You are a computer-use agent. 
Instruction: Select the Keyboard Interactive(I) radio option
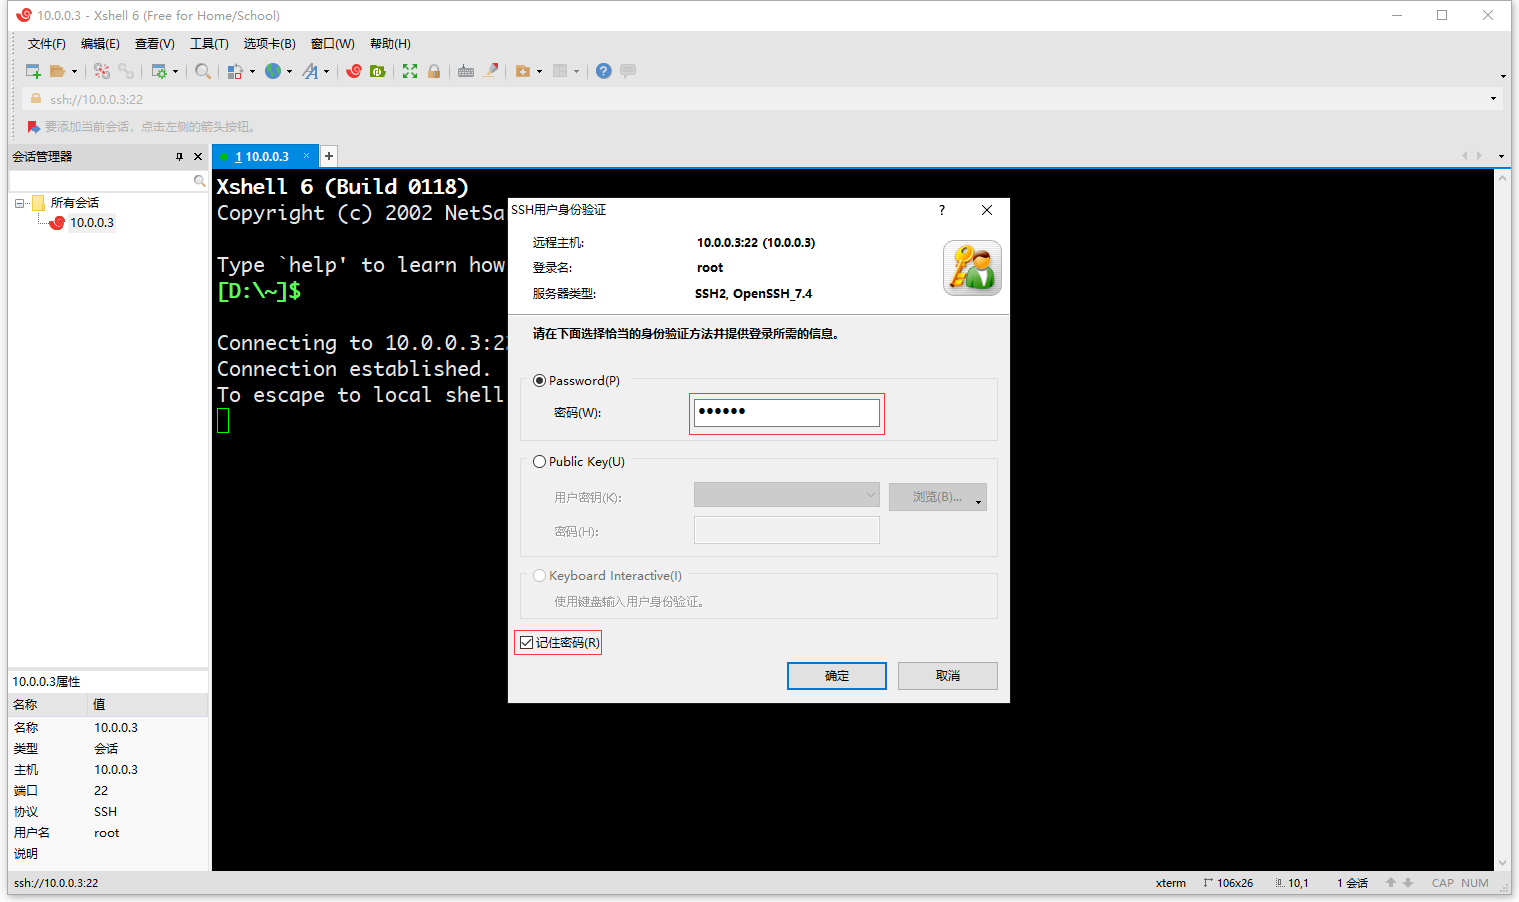pos(540,576)
